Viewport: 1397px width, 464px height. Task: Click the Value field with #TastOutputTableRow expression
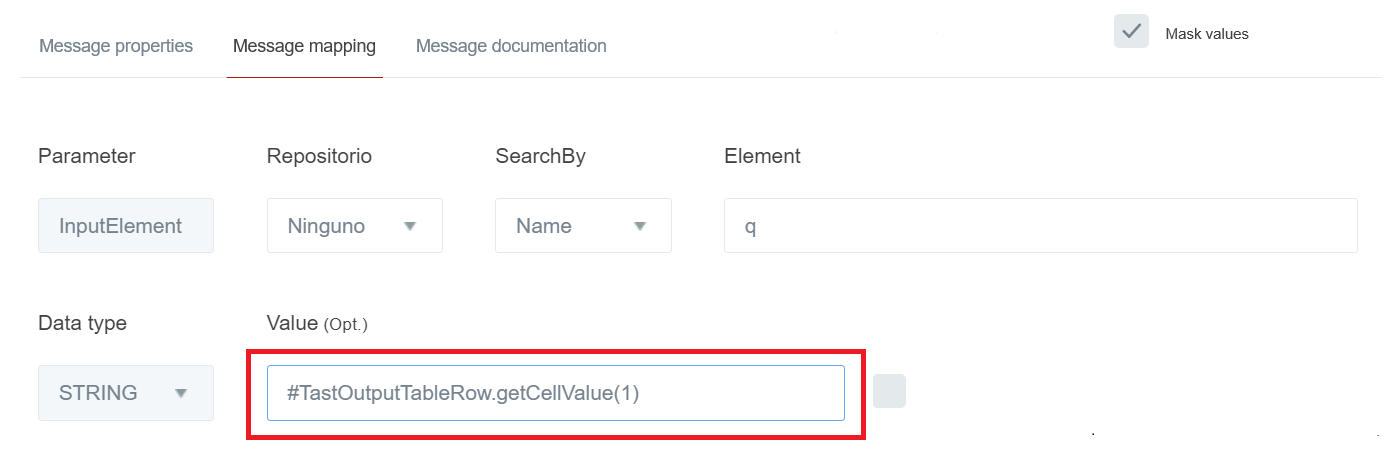[555, 393]
